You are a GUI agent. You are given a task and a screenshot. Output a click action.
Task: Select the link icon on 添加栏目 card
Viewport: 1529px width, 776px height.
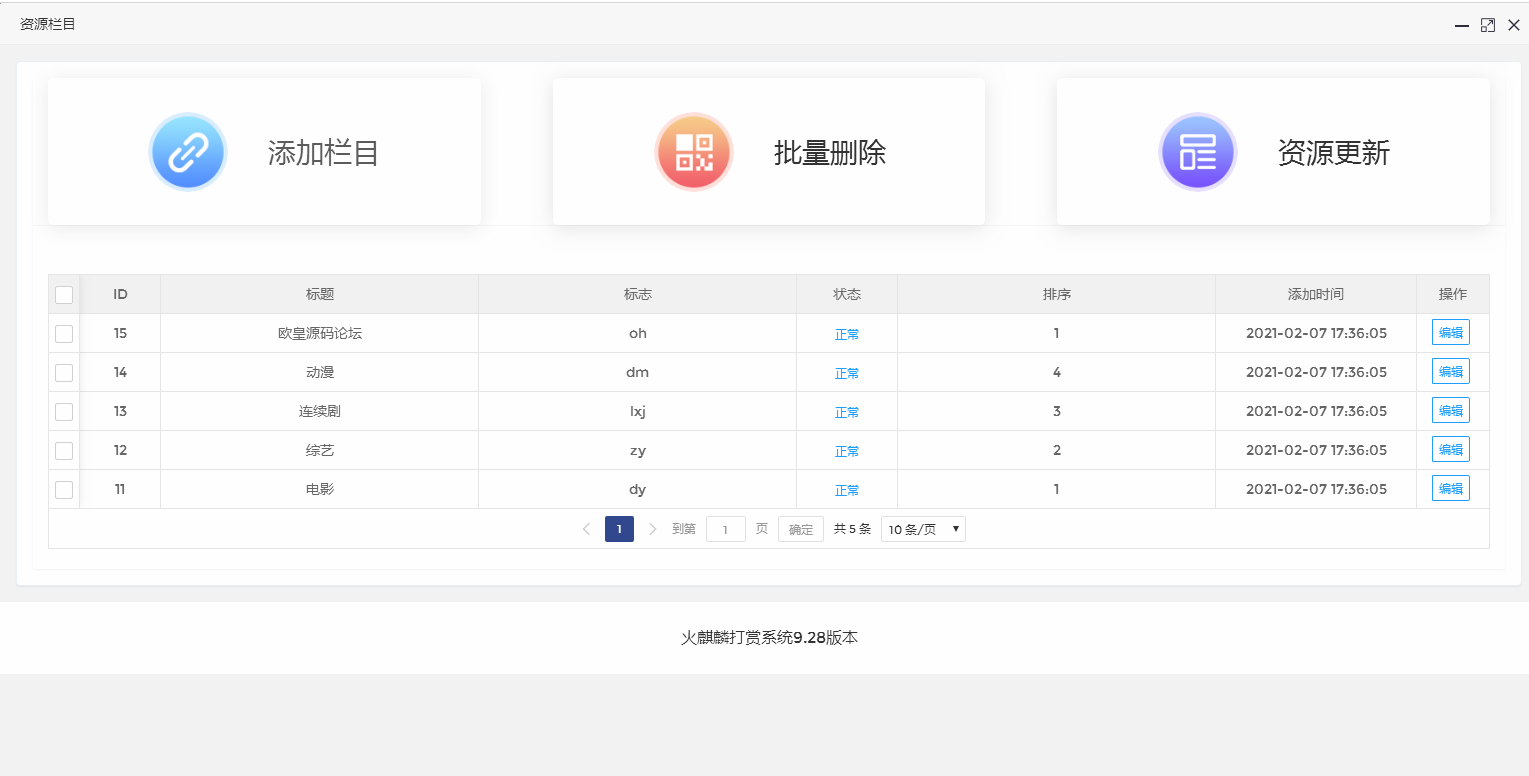point(187,151)
